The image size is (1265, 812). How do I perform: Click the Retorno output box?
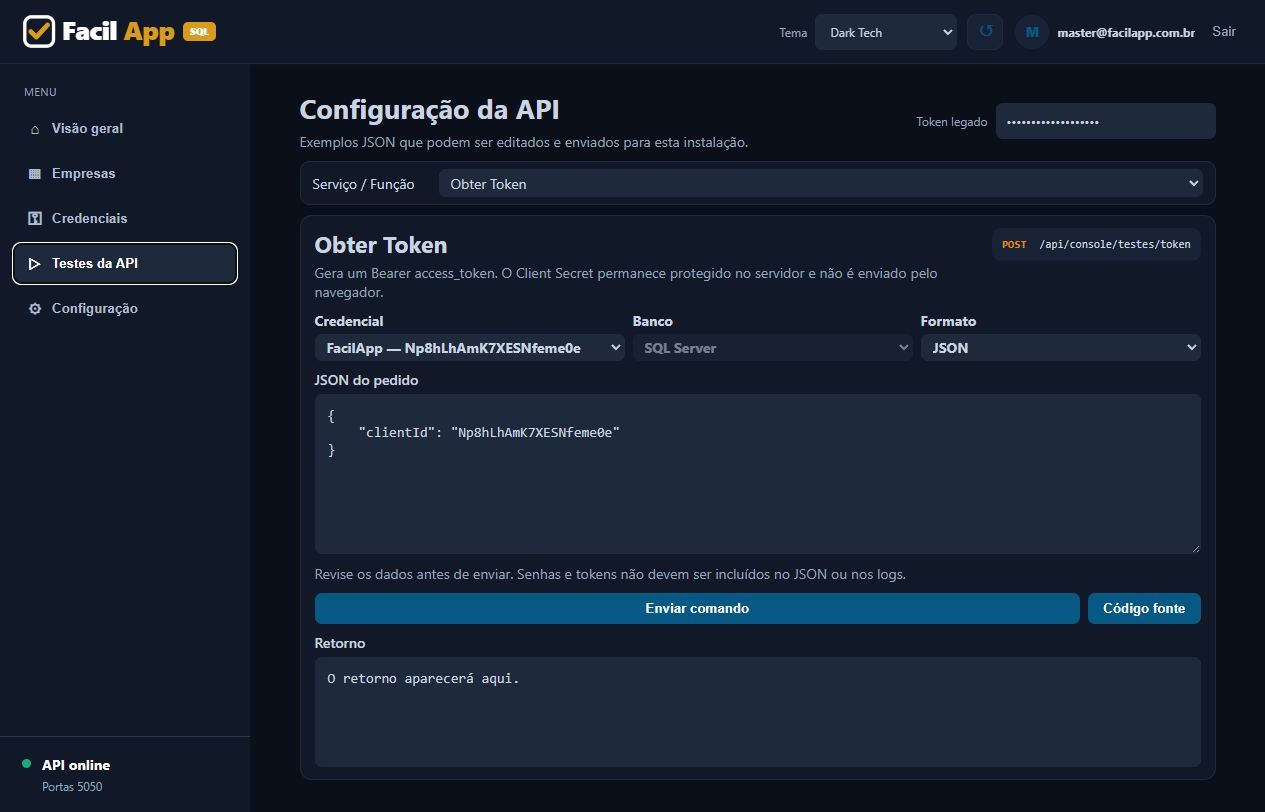(758, 712)
